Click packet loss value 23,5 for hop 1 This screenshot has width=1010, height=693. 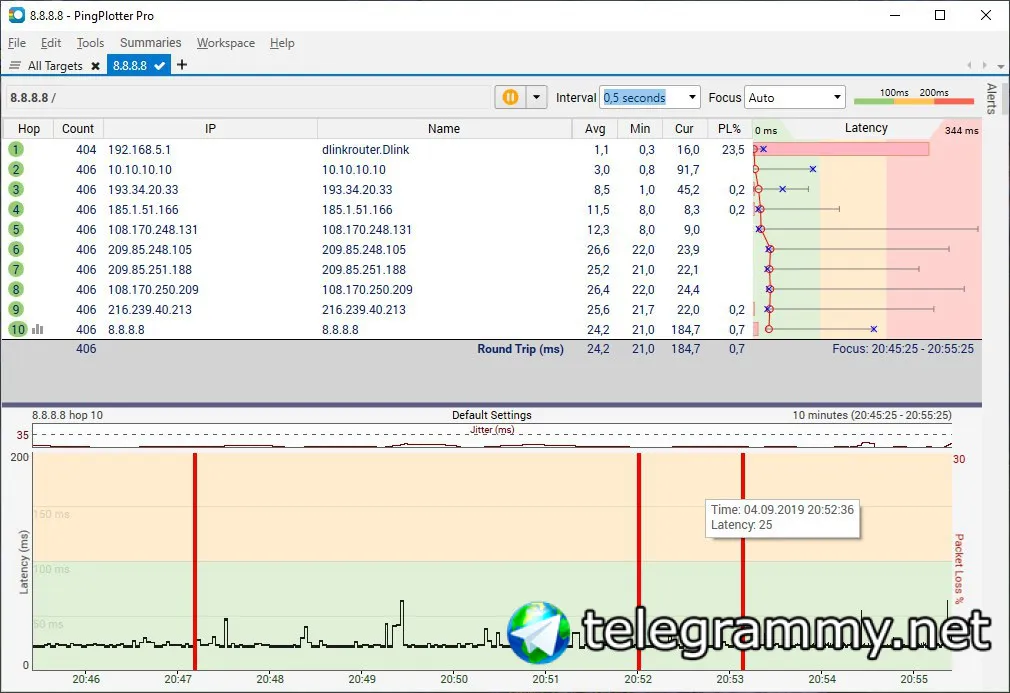[733, 149]
